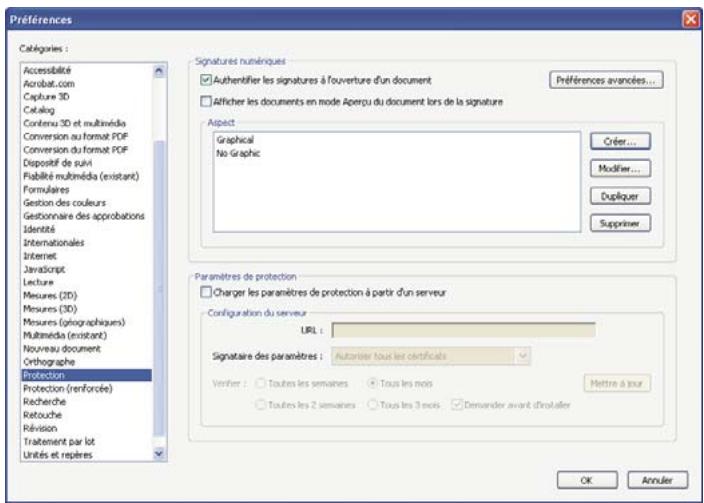Select the Graphical aspect entry
Screen dimensions: 704x503
[x=235, y=140]
